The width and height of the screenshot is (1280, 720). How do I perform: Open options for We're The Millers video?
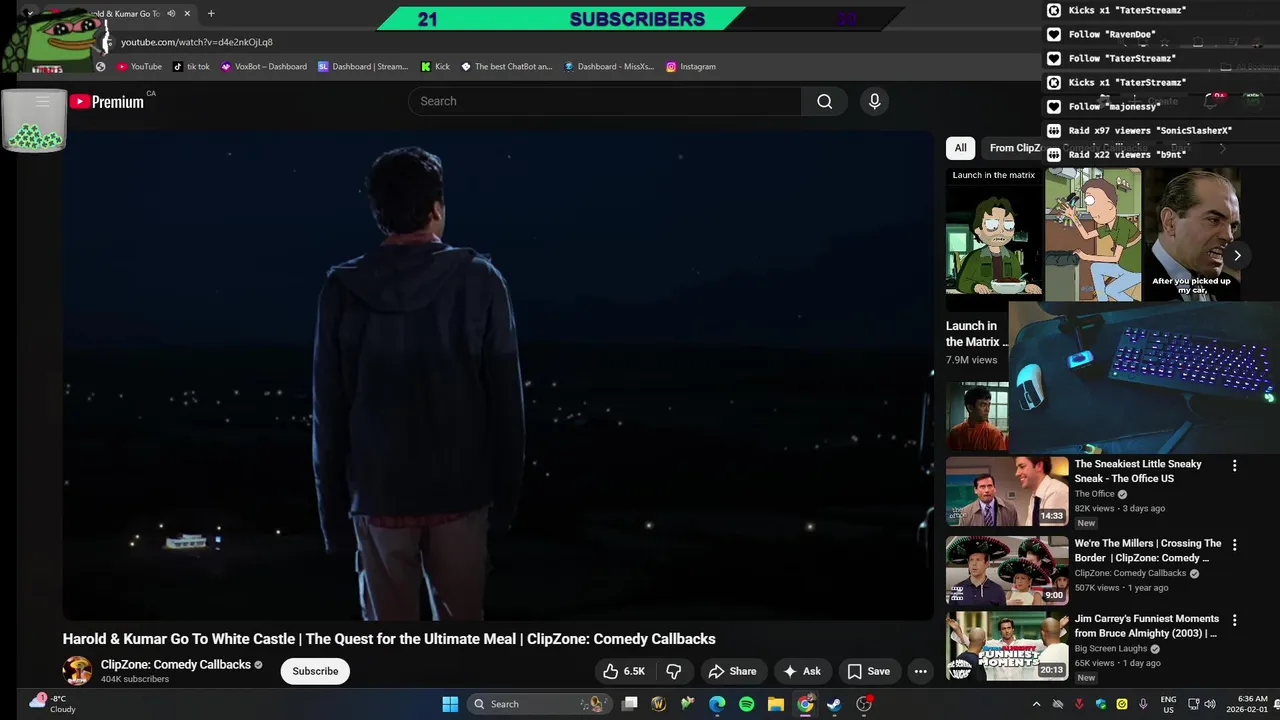[1234, 545]
